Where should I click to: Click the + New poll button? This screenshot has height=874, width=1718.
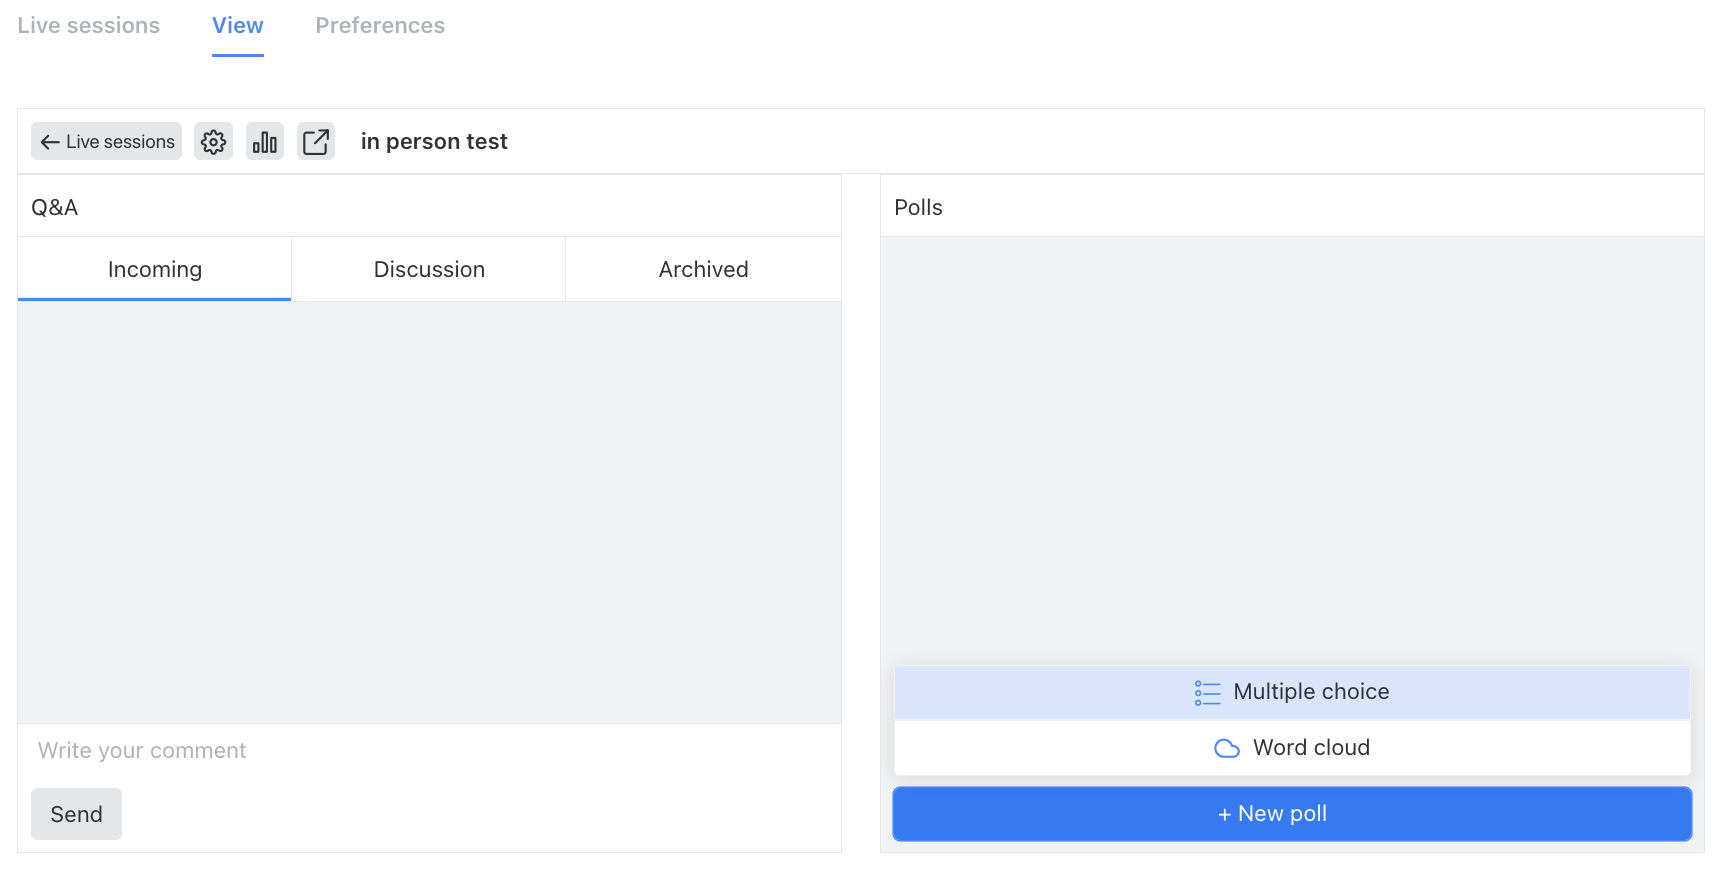tap(1292, 814)
